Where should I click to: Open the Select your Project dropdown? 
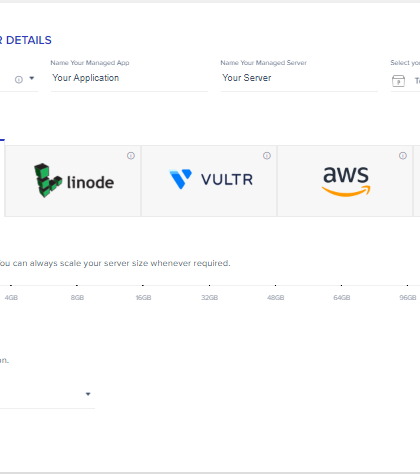pyautogui.click(x=405, y=81)
